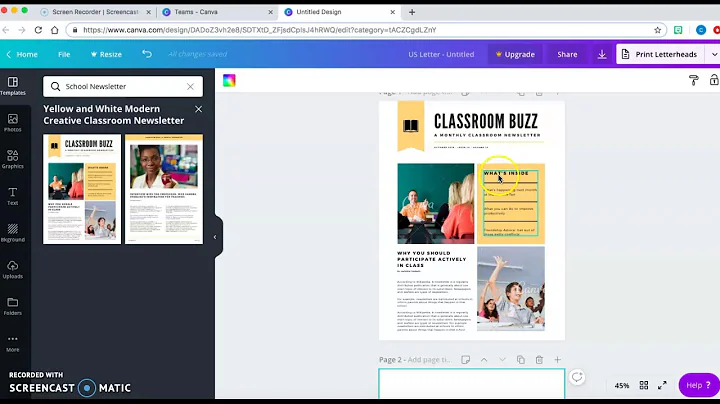Click the 45% zoom level
720x404 pixels.
(622, 386)
